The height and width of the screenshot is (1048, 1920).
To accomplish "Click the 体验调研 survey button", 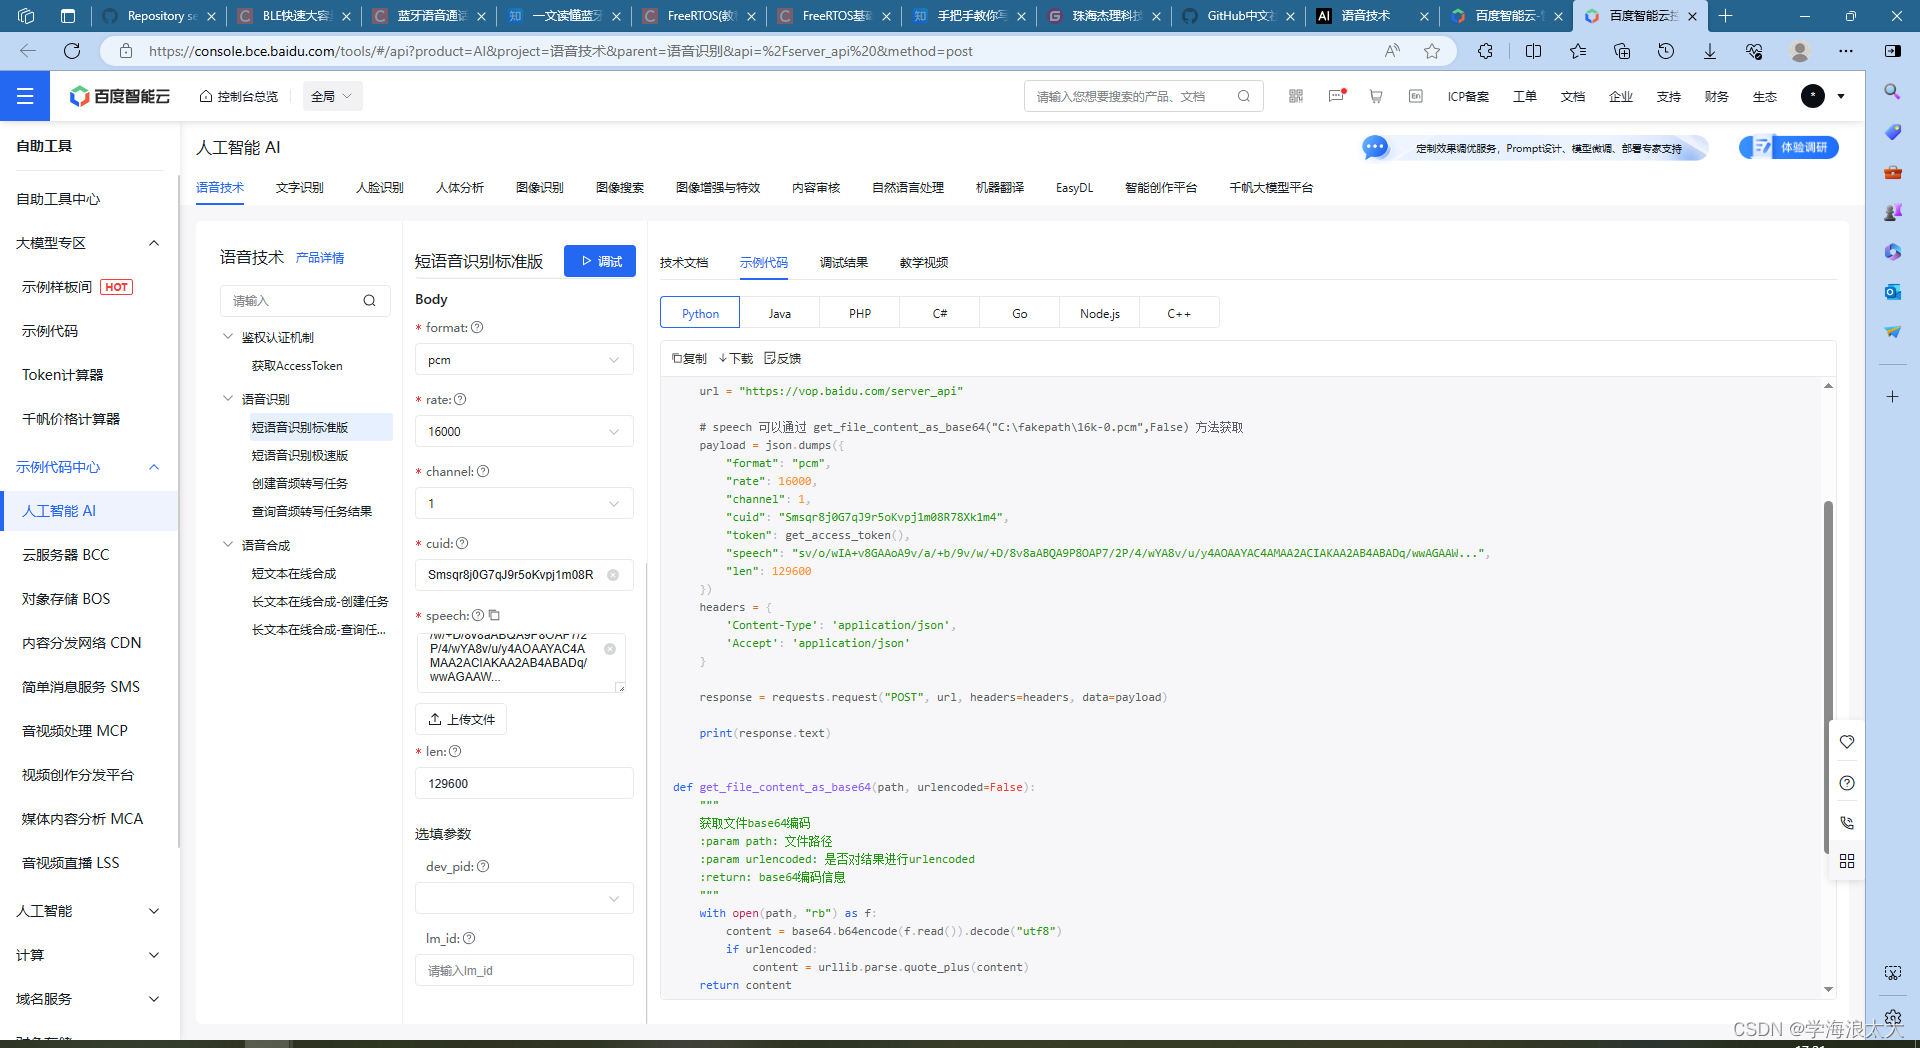I will [1789, 147].
